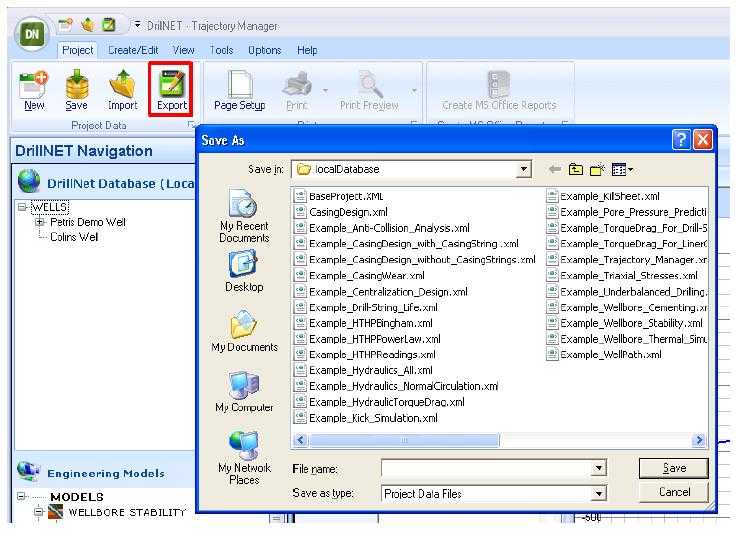Screen dimensions: 735x534
Task: Open the Tools ribbon tab
Action: pyautogui.click(x=221, y=50)
